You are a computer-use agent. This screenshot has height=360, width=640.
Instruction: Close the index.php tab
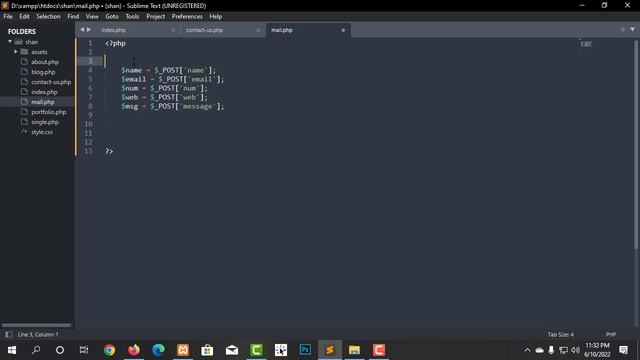[x=173, y=30]
